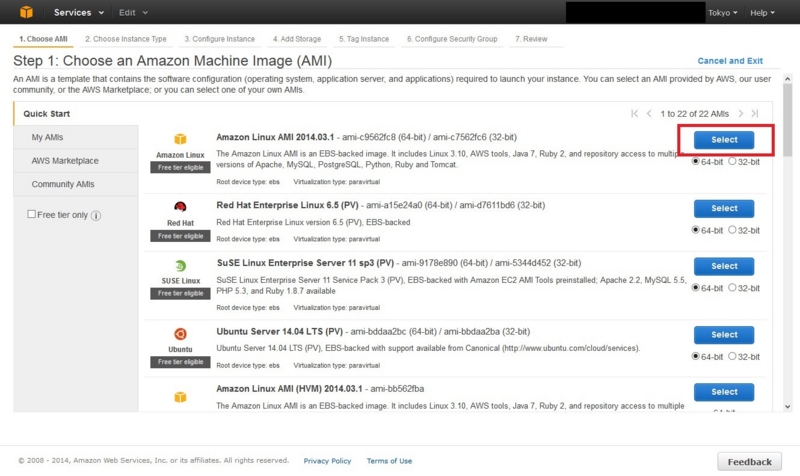Click the Ubuntu Free tier eligible badge
Image resolution: width=800 pixels, height=476 pixels.
point(180,362)
